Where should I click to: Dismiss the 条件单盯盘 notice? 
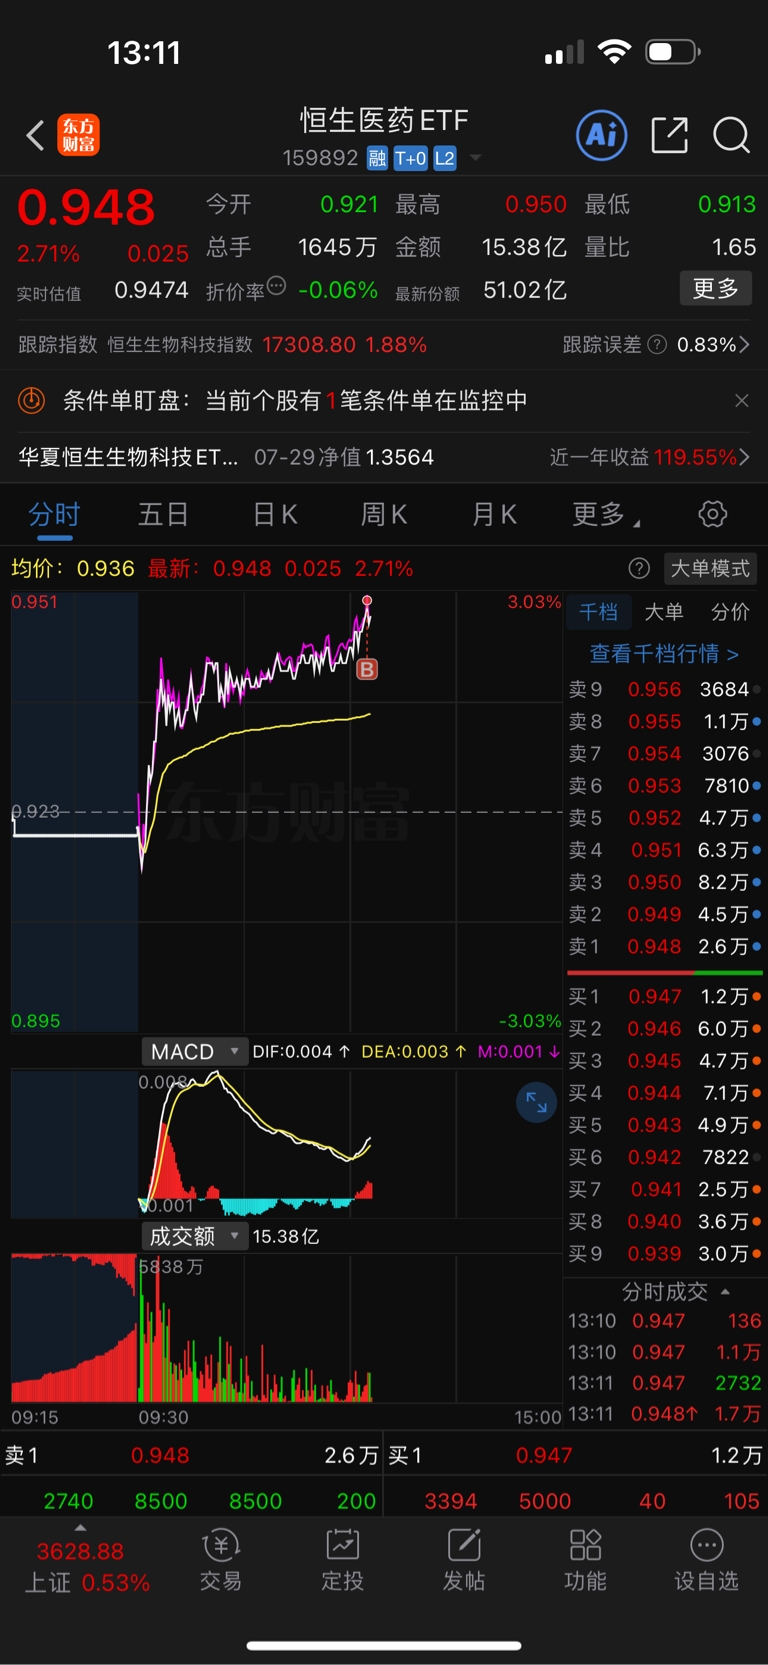pos(741,401)
